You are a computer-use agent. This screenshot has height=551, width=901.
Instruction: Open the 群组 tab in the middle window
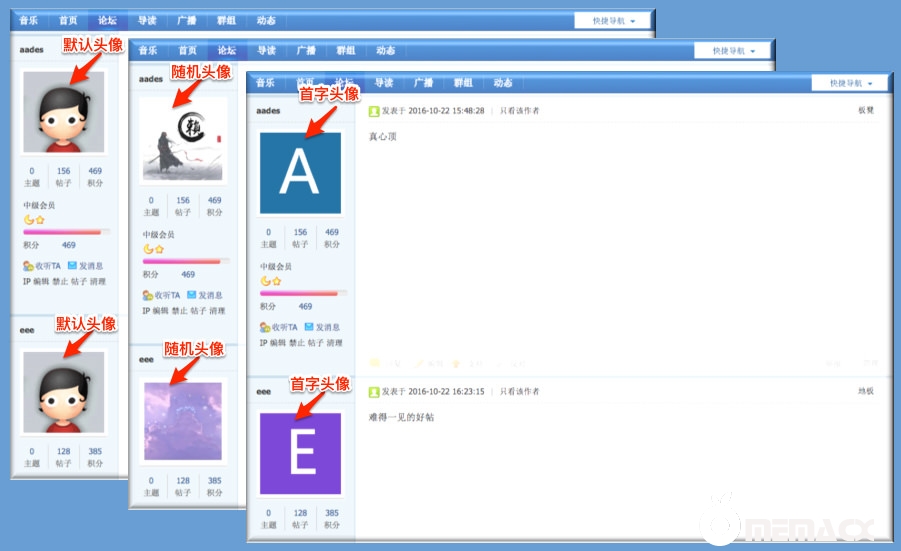(x=346, y=51)
